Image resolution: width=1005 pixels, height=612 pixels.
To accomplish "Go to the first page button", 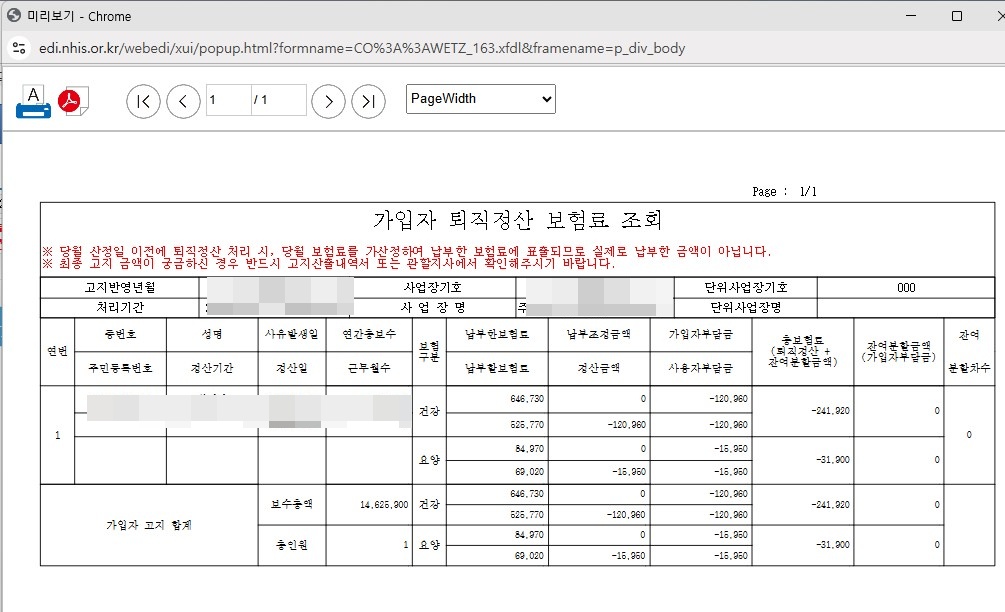I will click(x=143, y=101).
